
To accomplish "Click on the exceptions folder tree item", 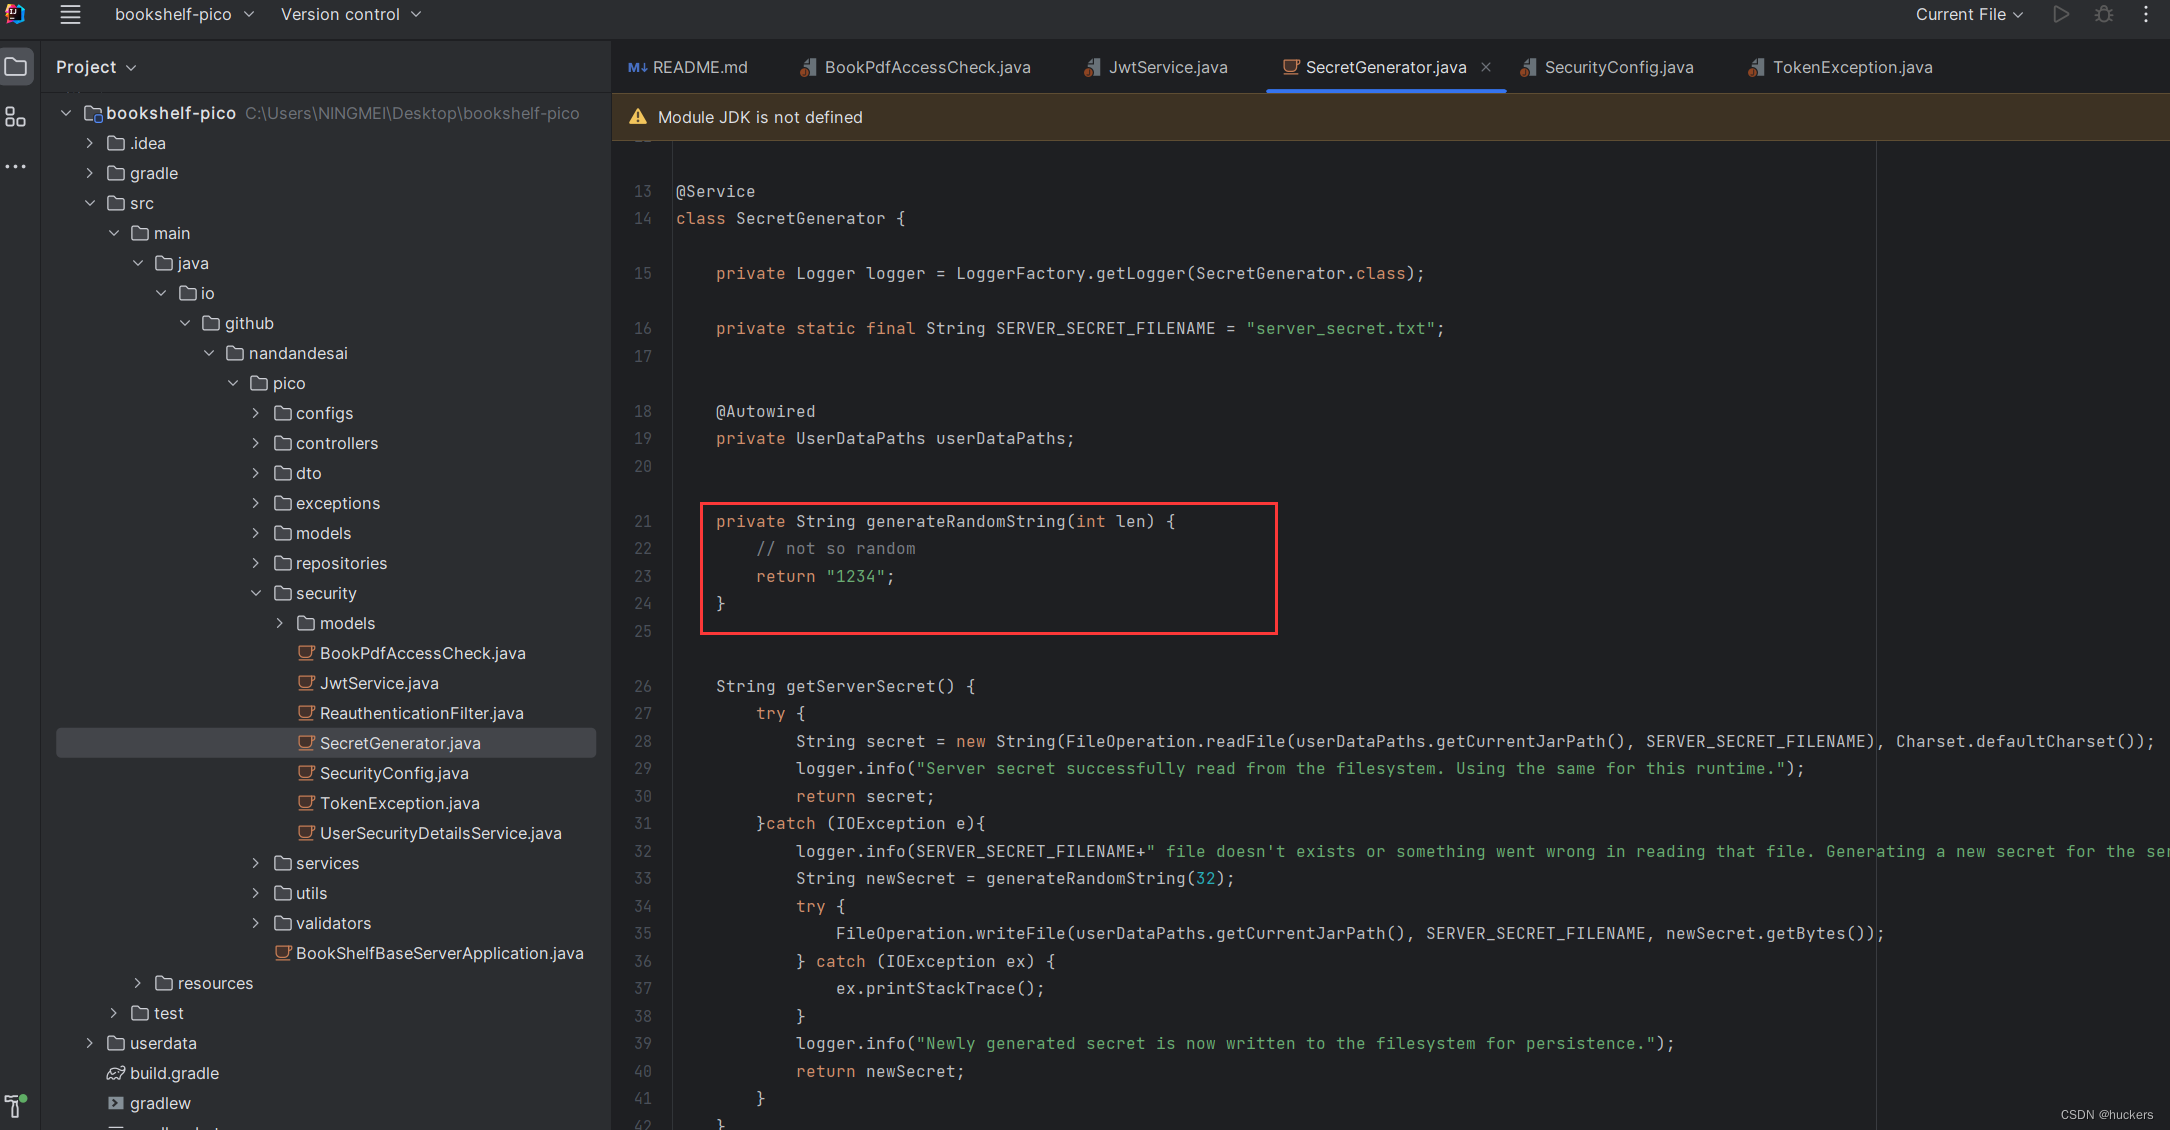I will coord(337,503).
